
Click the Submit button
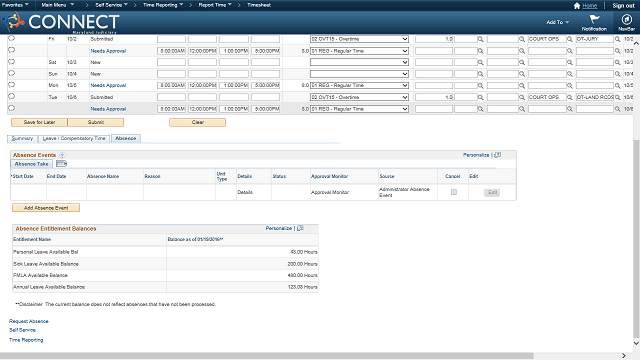coord(96,122)
